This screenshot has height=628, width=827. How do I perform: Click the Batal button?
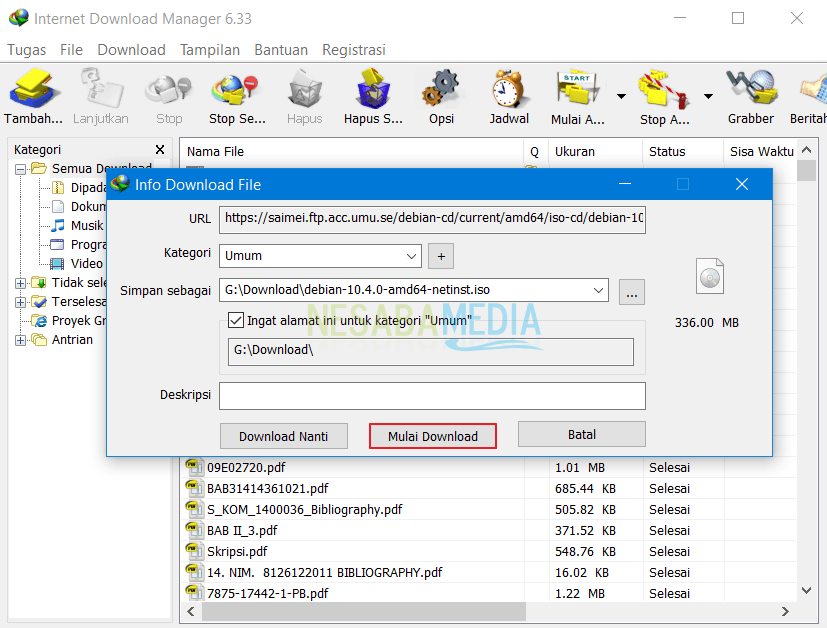click(x=582, y=434)
